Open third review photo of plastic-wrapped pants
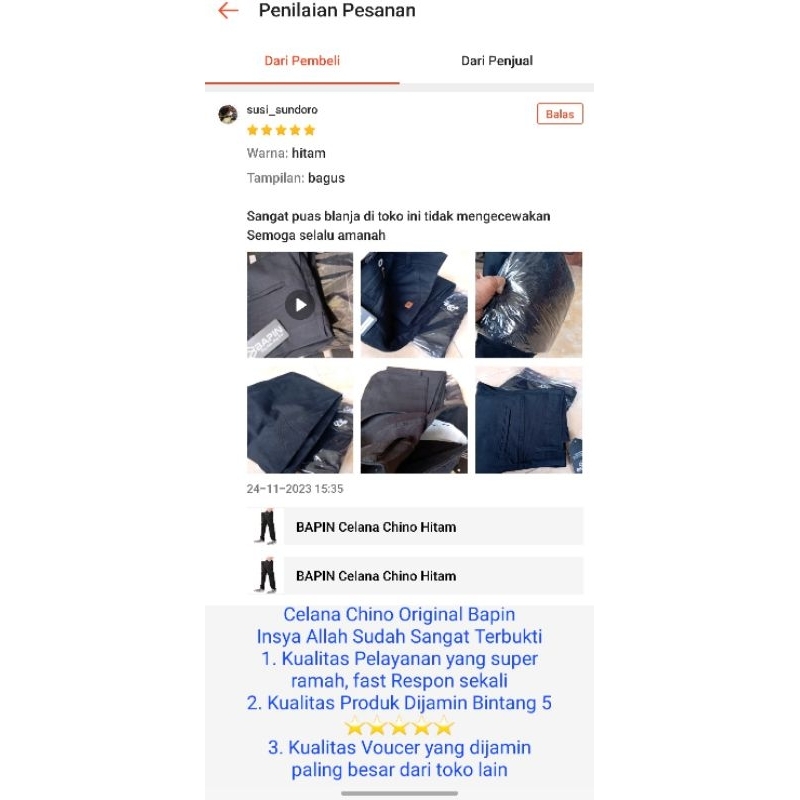The height and width of the screenshot is (800, 800). tap(529, 305)
